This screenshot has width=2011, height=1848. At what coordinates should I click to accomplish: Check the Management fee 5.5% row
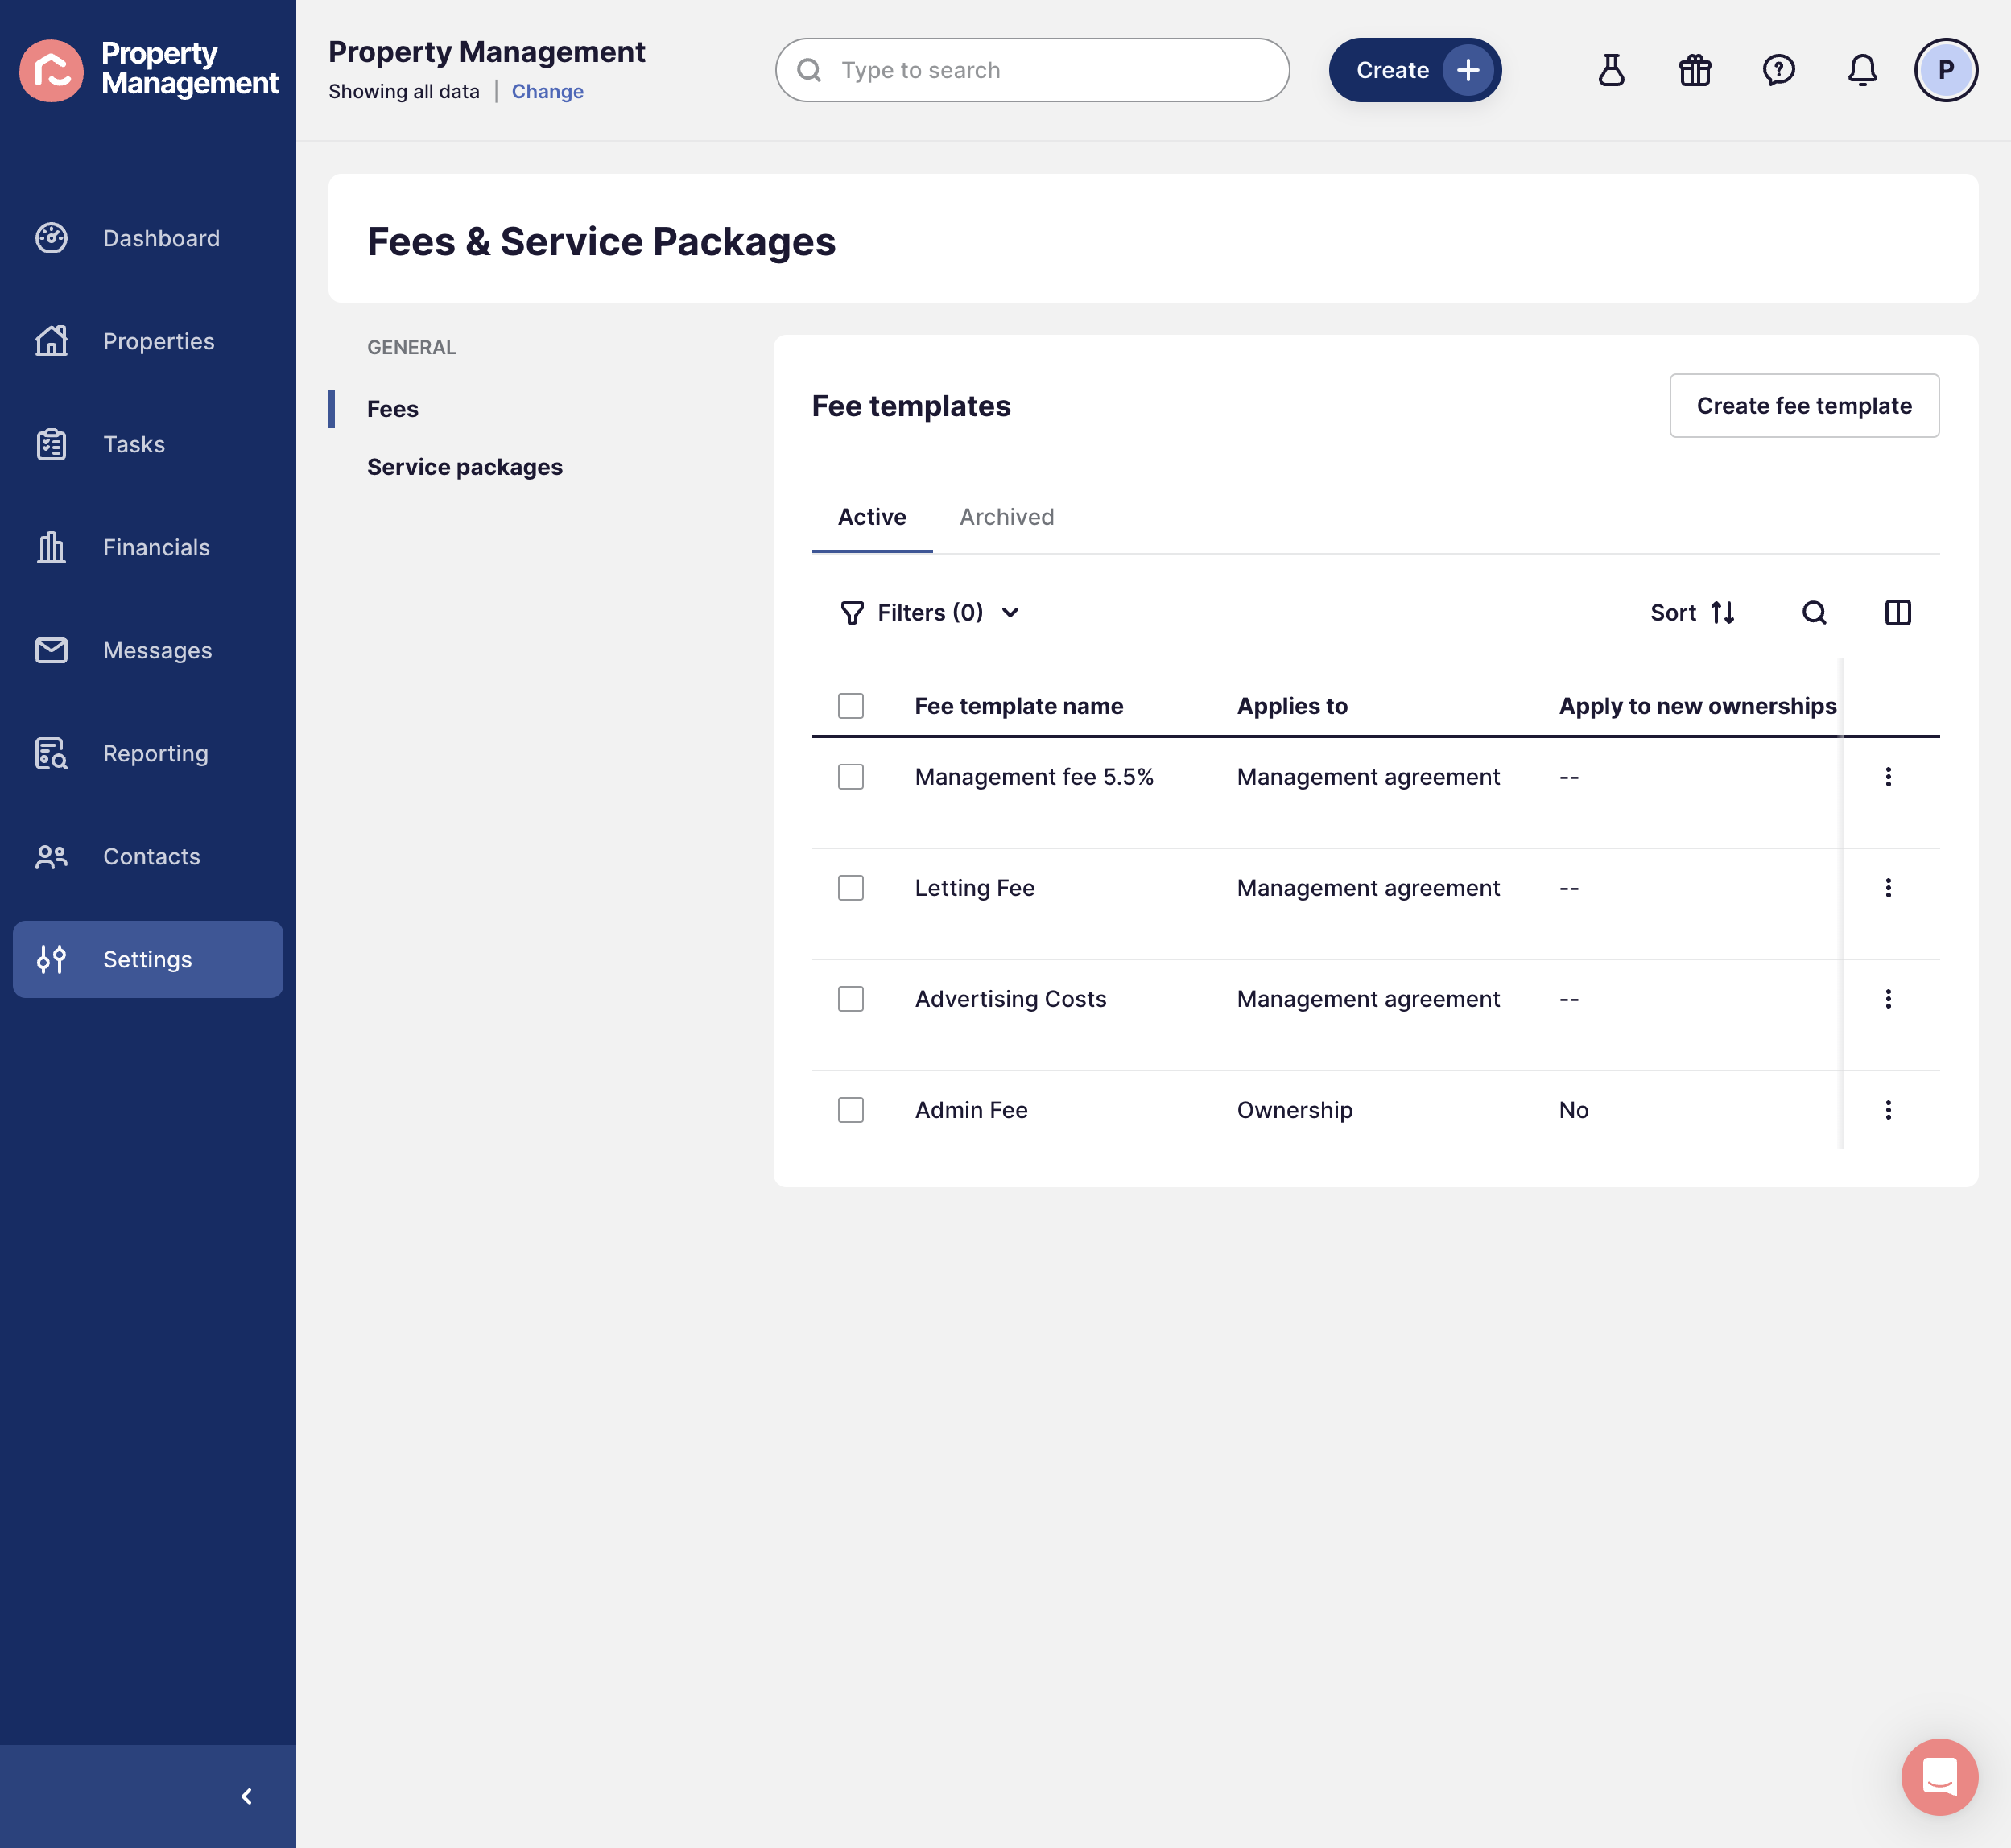pos(851,777)
